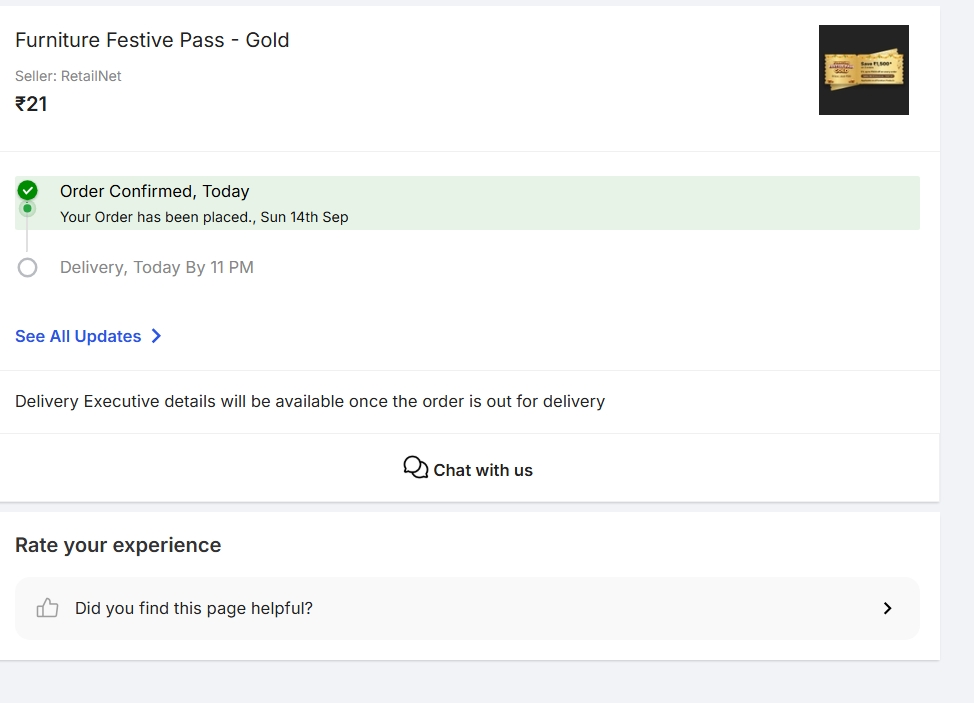Click the Chat with us button

pos(469,469)
